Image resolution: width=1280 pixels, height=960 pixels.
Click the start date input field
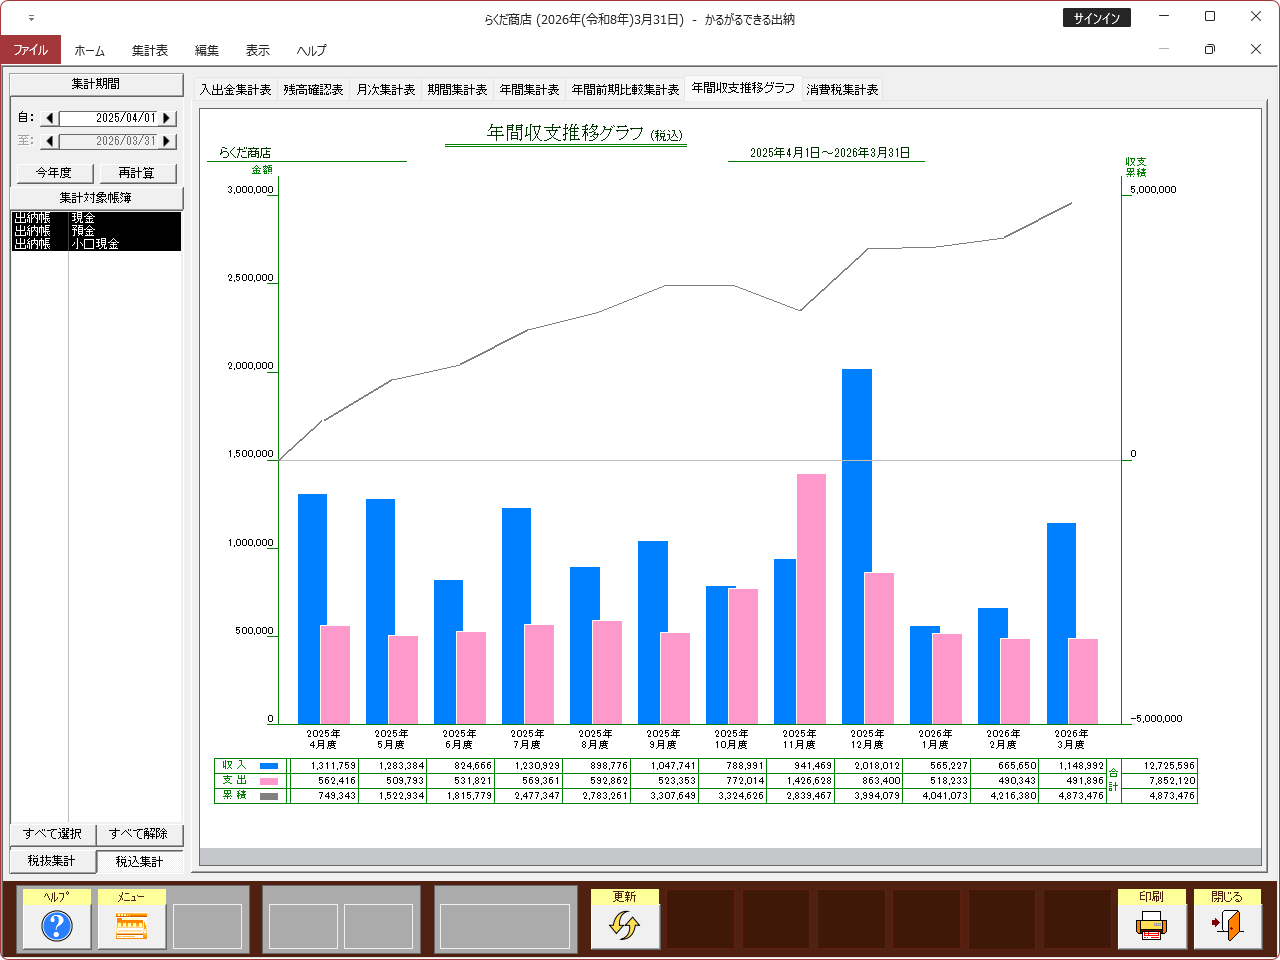(x=108, y=118)
